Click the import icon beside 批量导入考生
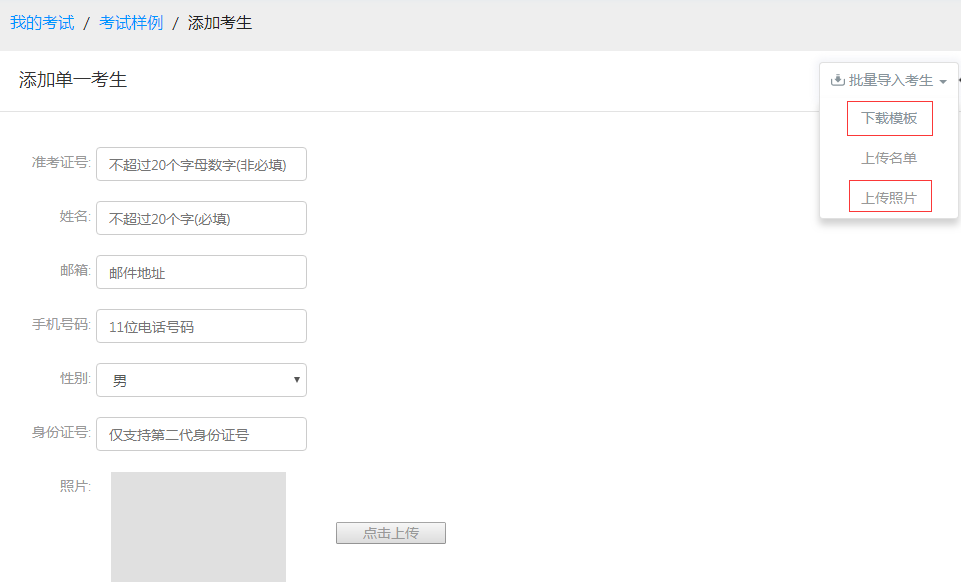This screenshot has height=582, width=961. pyautogui.click(x=837, y=80)
